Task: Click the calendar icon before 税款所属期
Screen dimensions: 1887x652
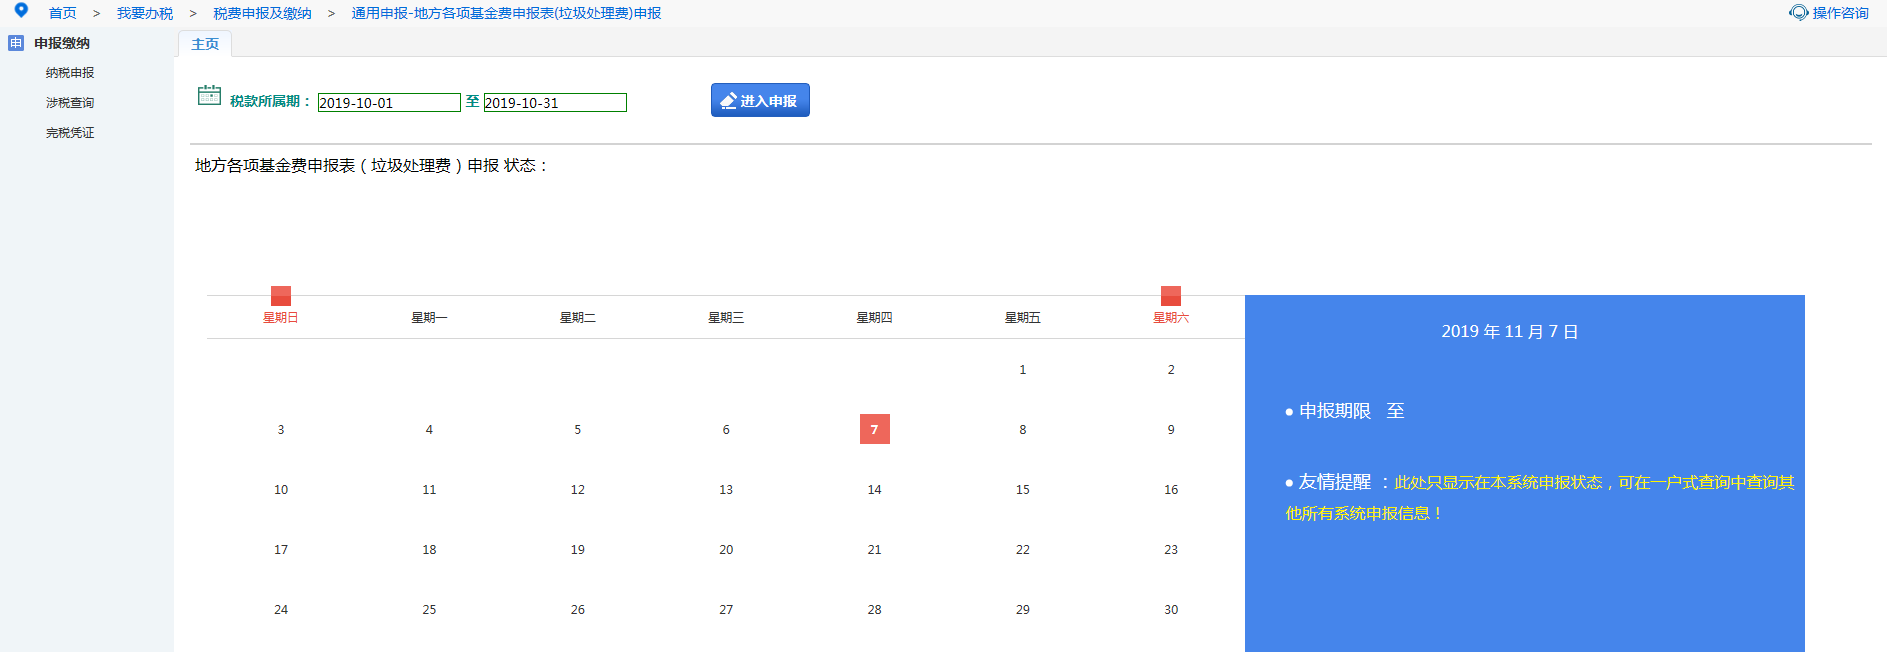Action: (209, 95)
